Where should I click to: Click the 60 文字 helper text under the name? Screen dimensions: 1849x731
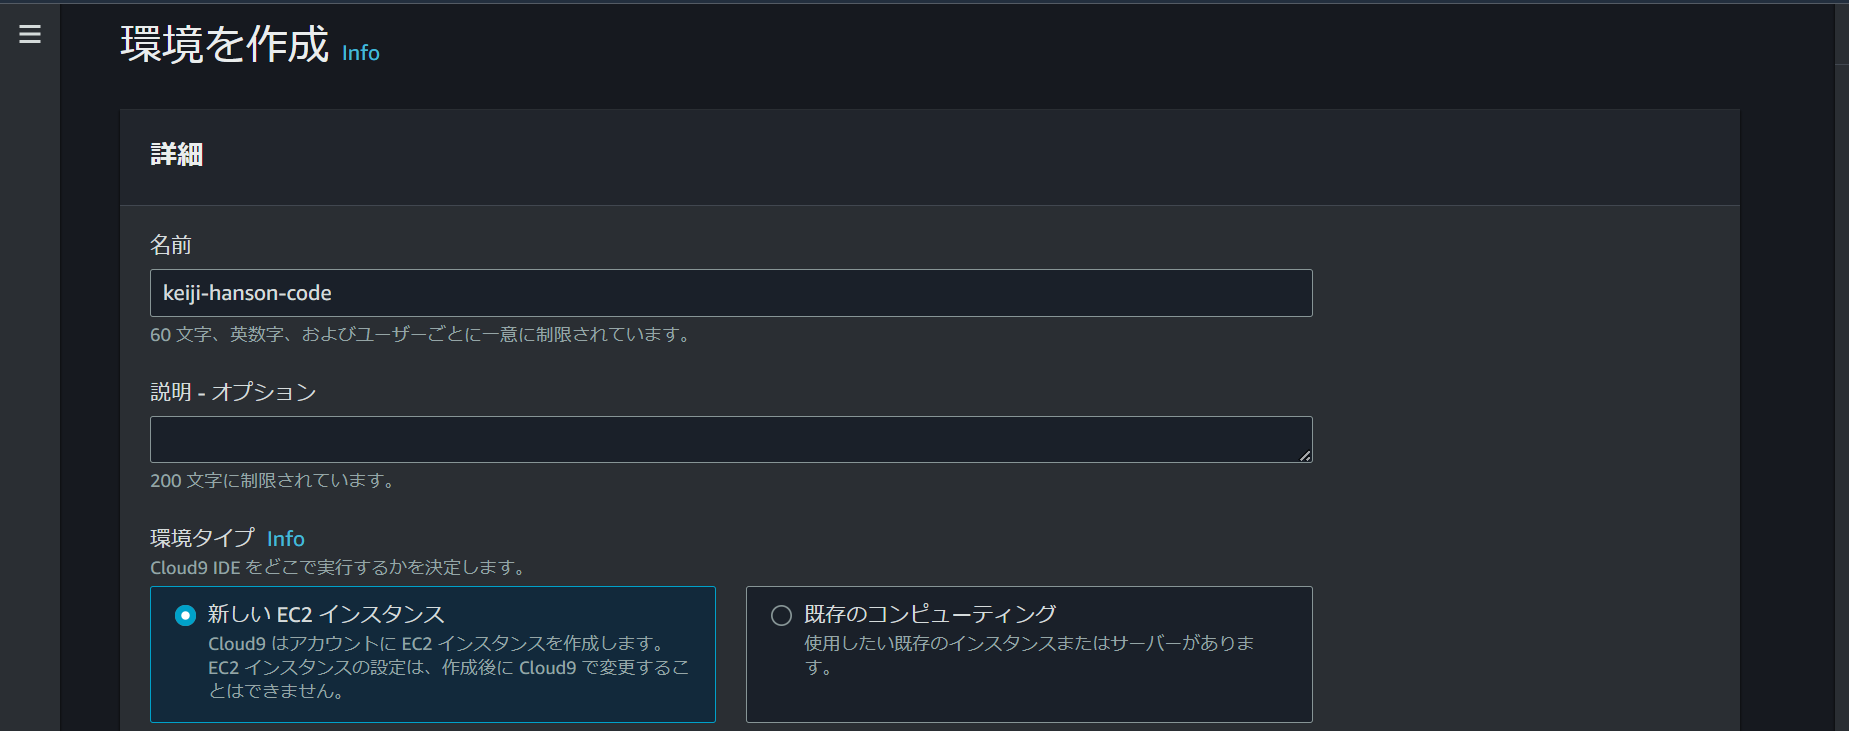pos(420,335)
